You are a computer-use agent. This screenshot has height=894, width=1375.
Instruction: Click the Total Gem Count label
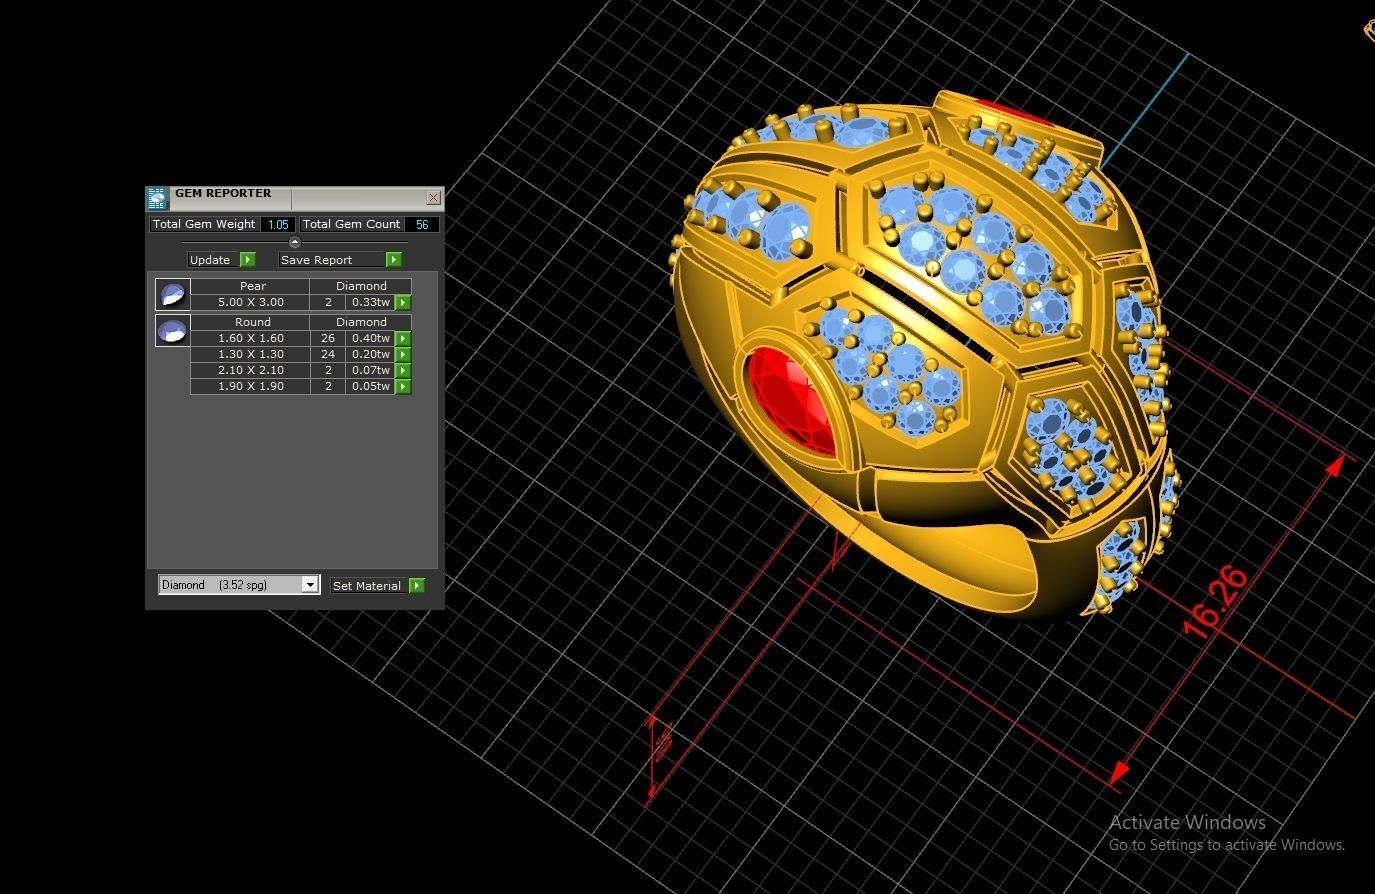point(351,224)
